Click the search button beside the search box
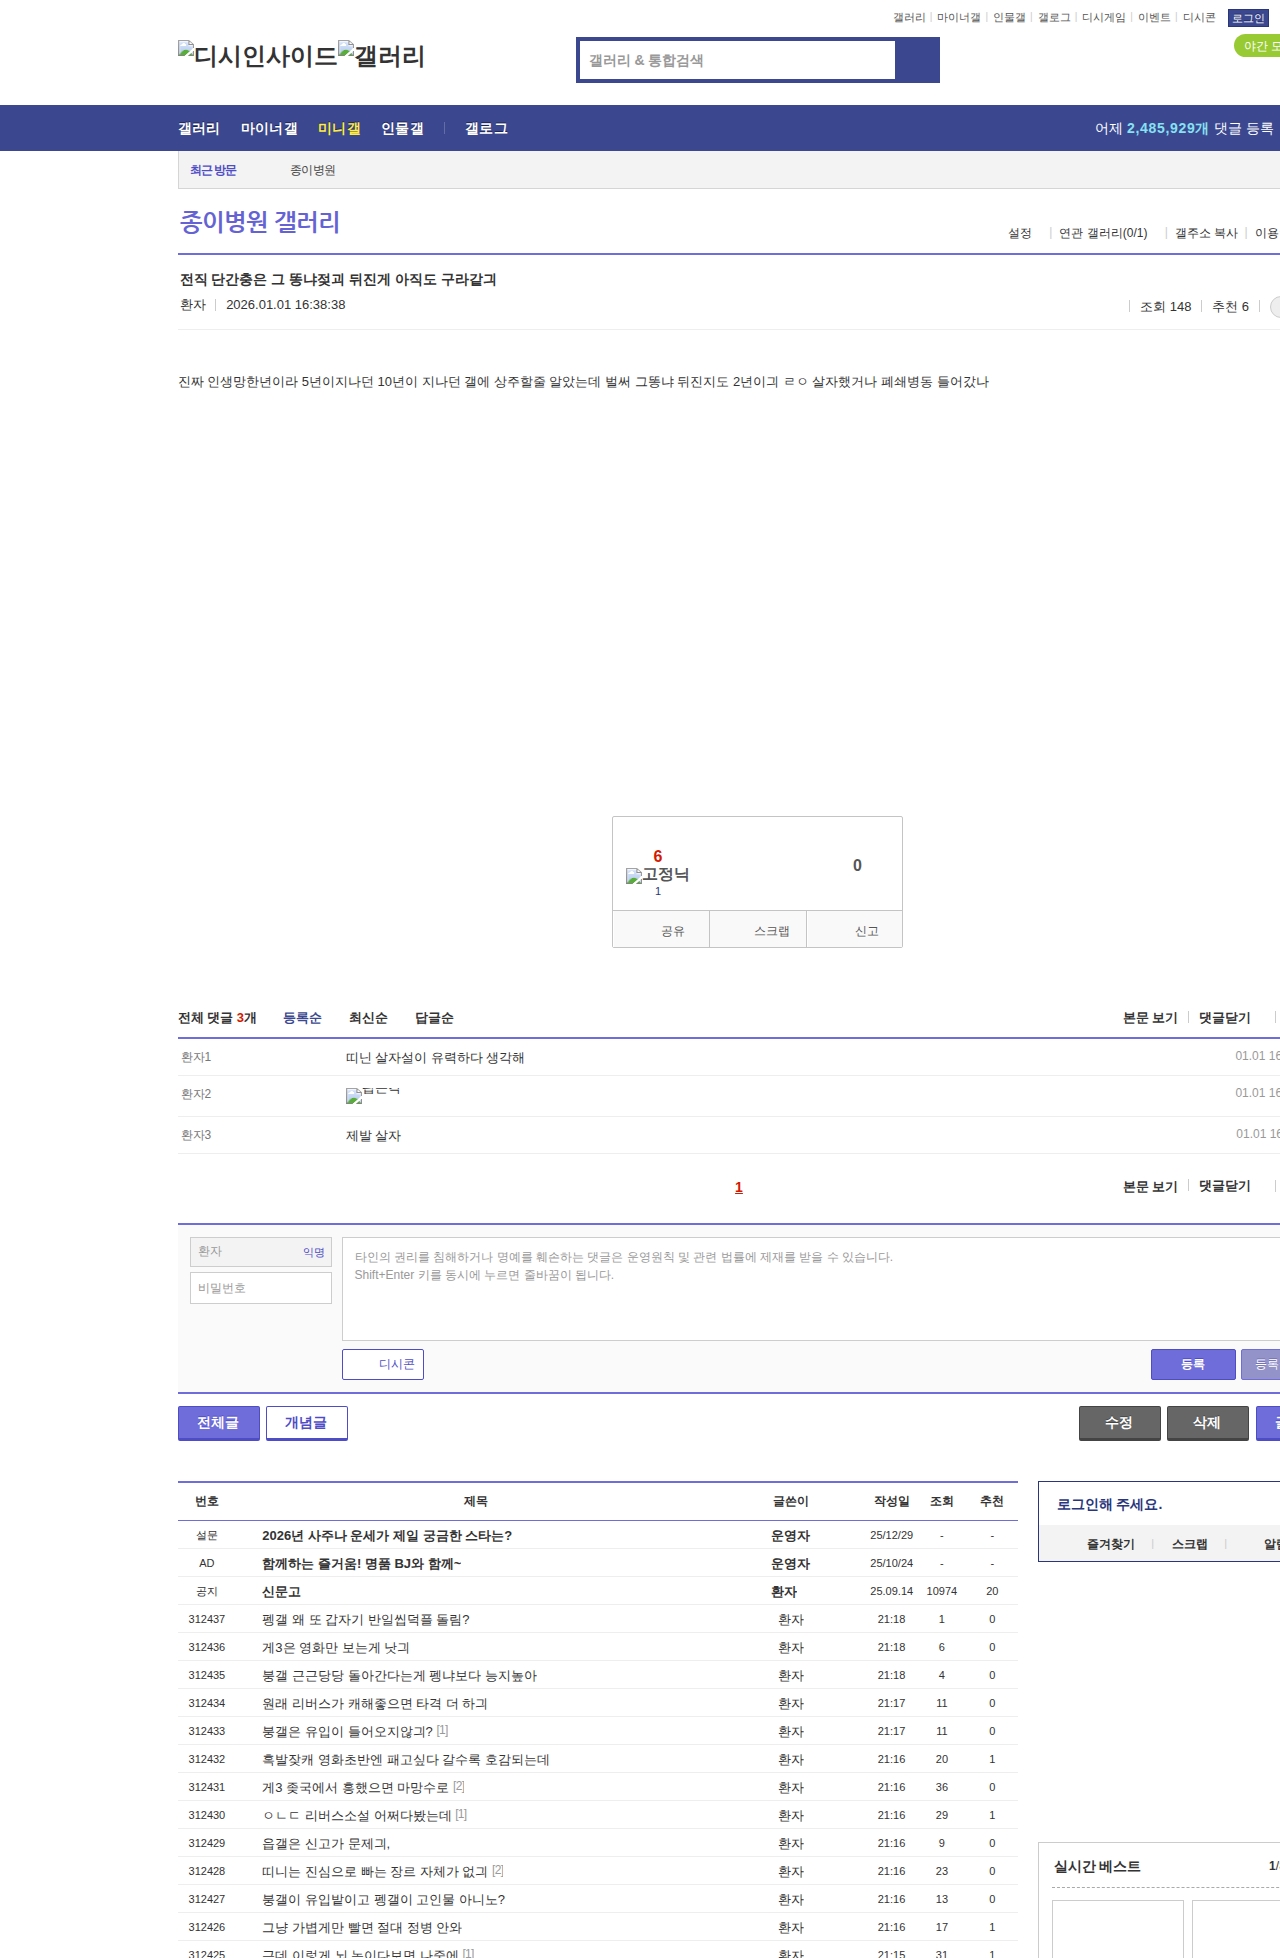The height and width of the screenshot is (1958, 1280). point(917,60)
